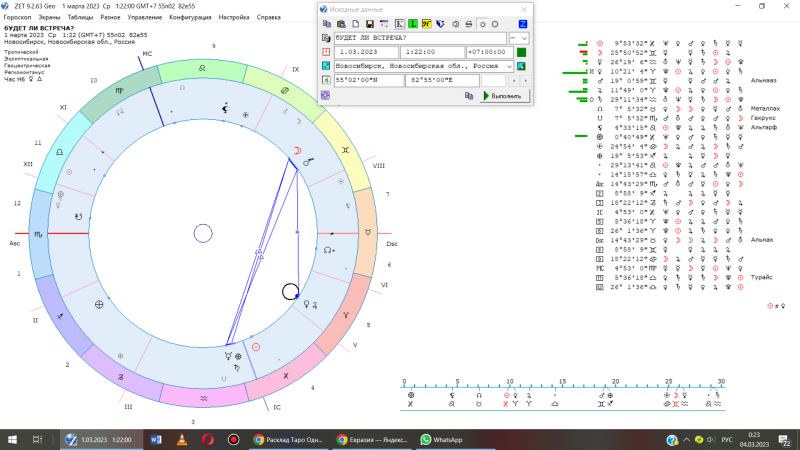
Task: Click the green L toolbar icon
Action: 413,23
